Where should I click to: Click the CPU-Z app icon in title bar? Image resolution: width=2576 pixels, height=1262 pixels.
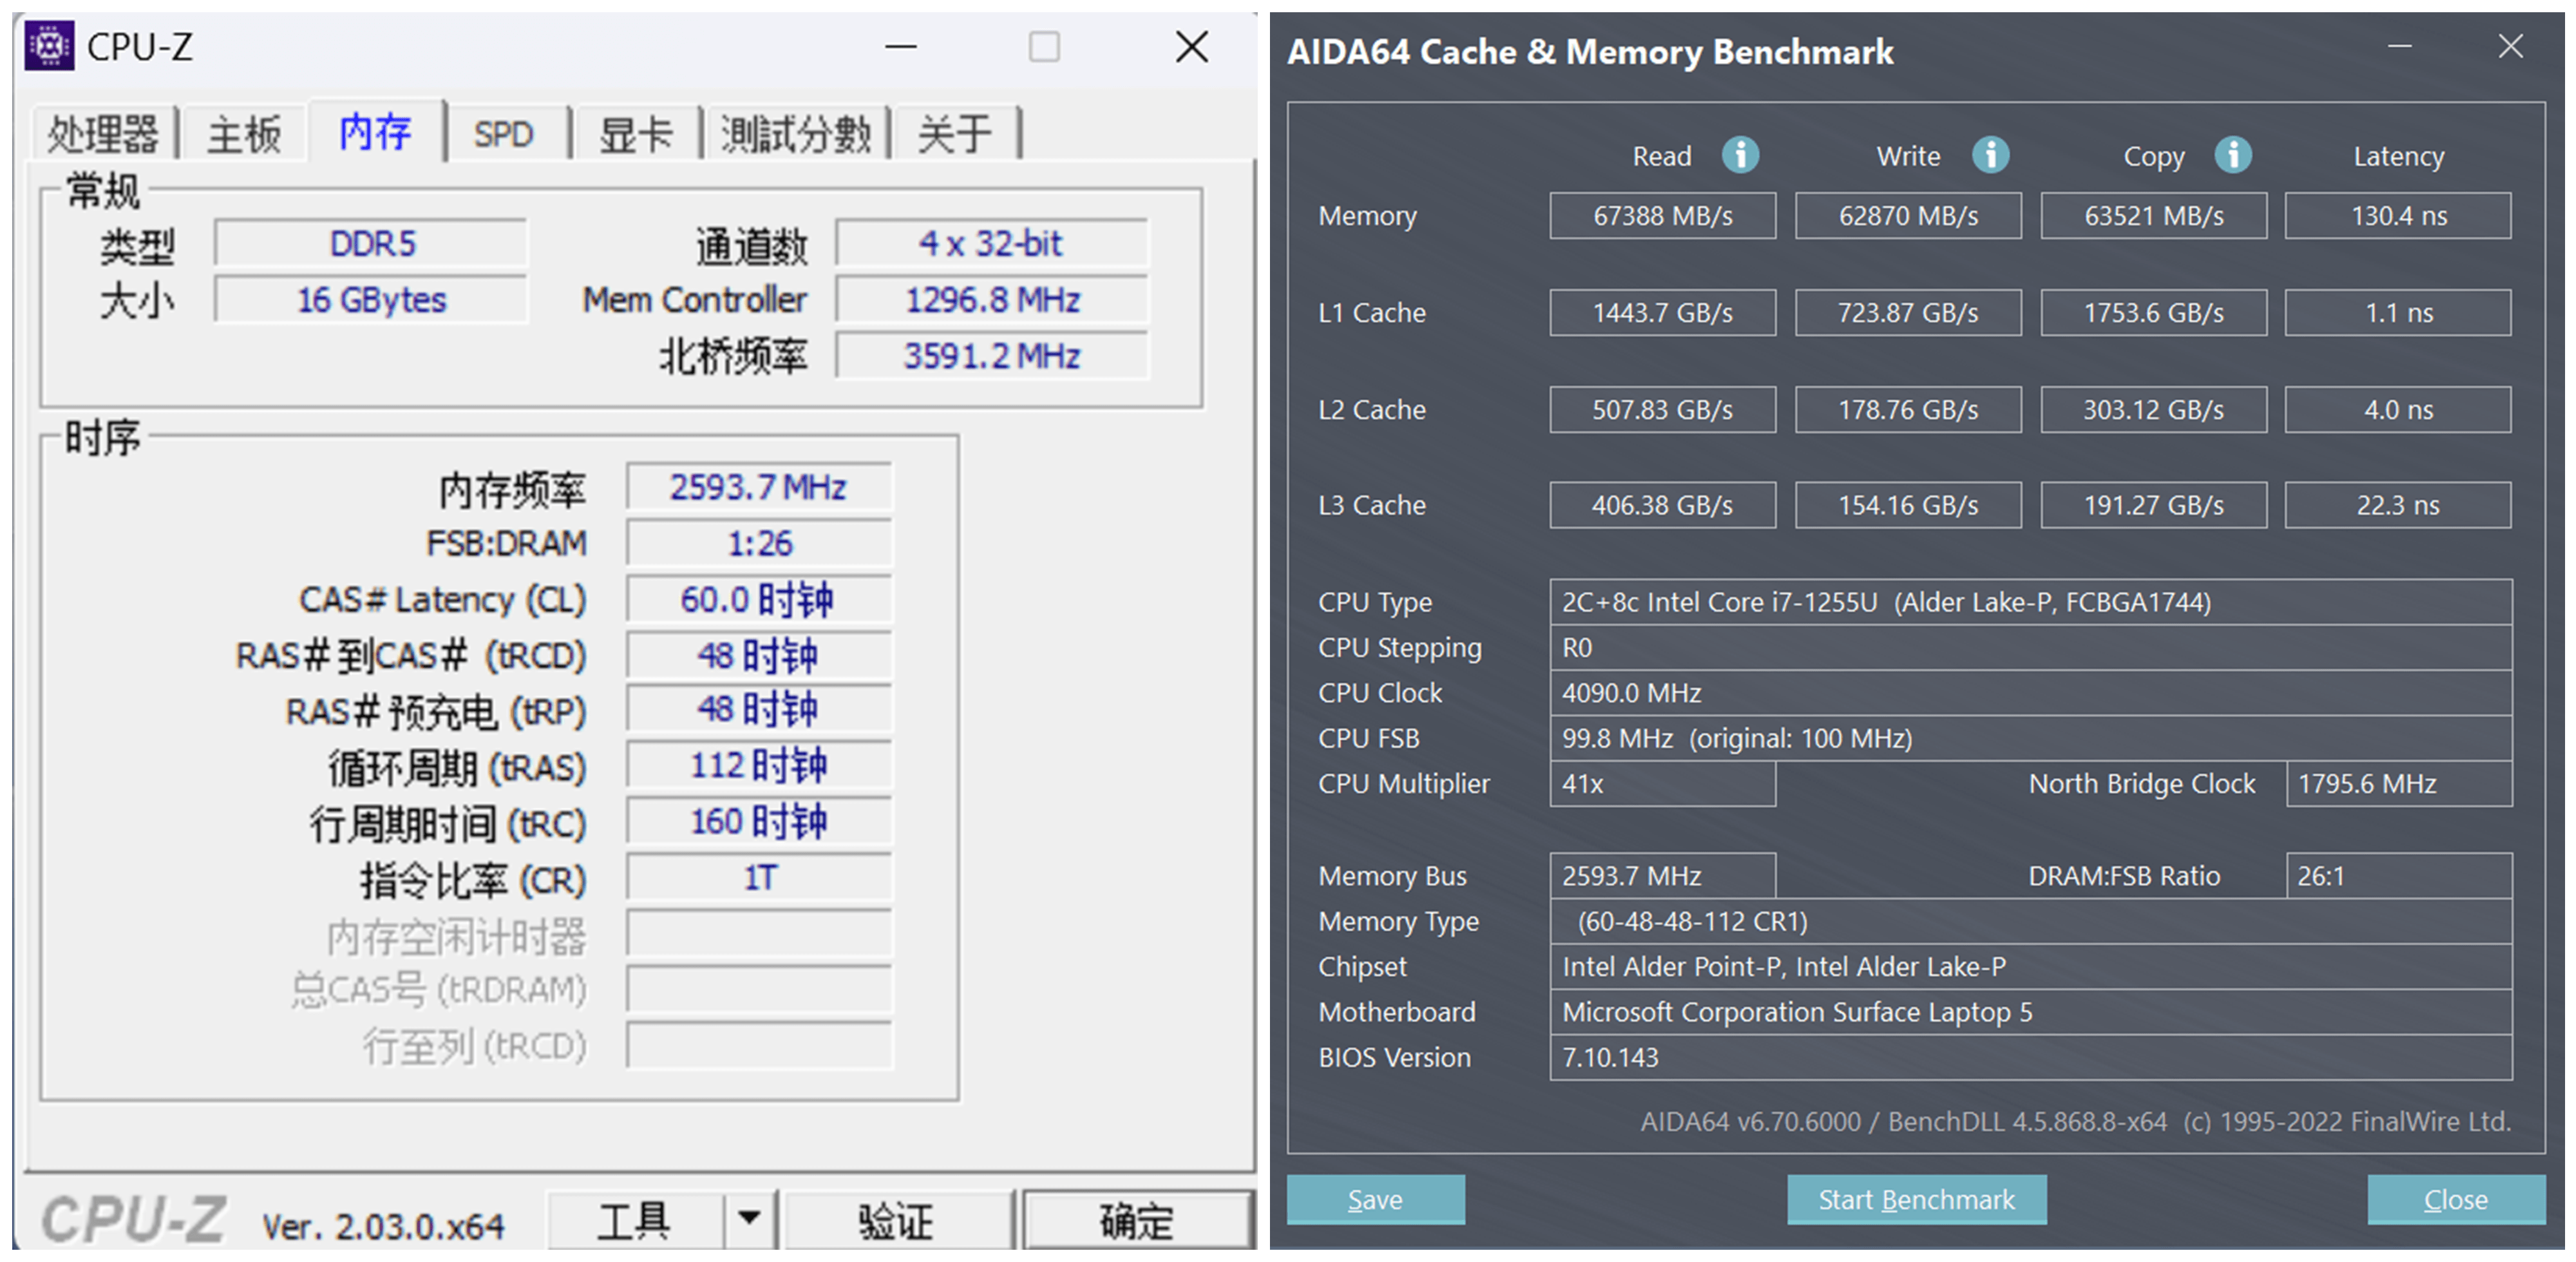pos(49,46)
